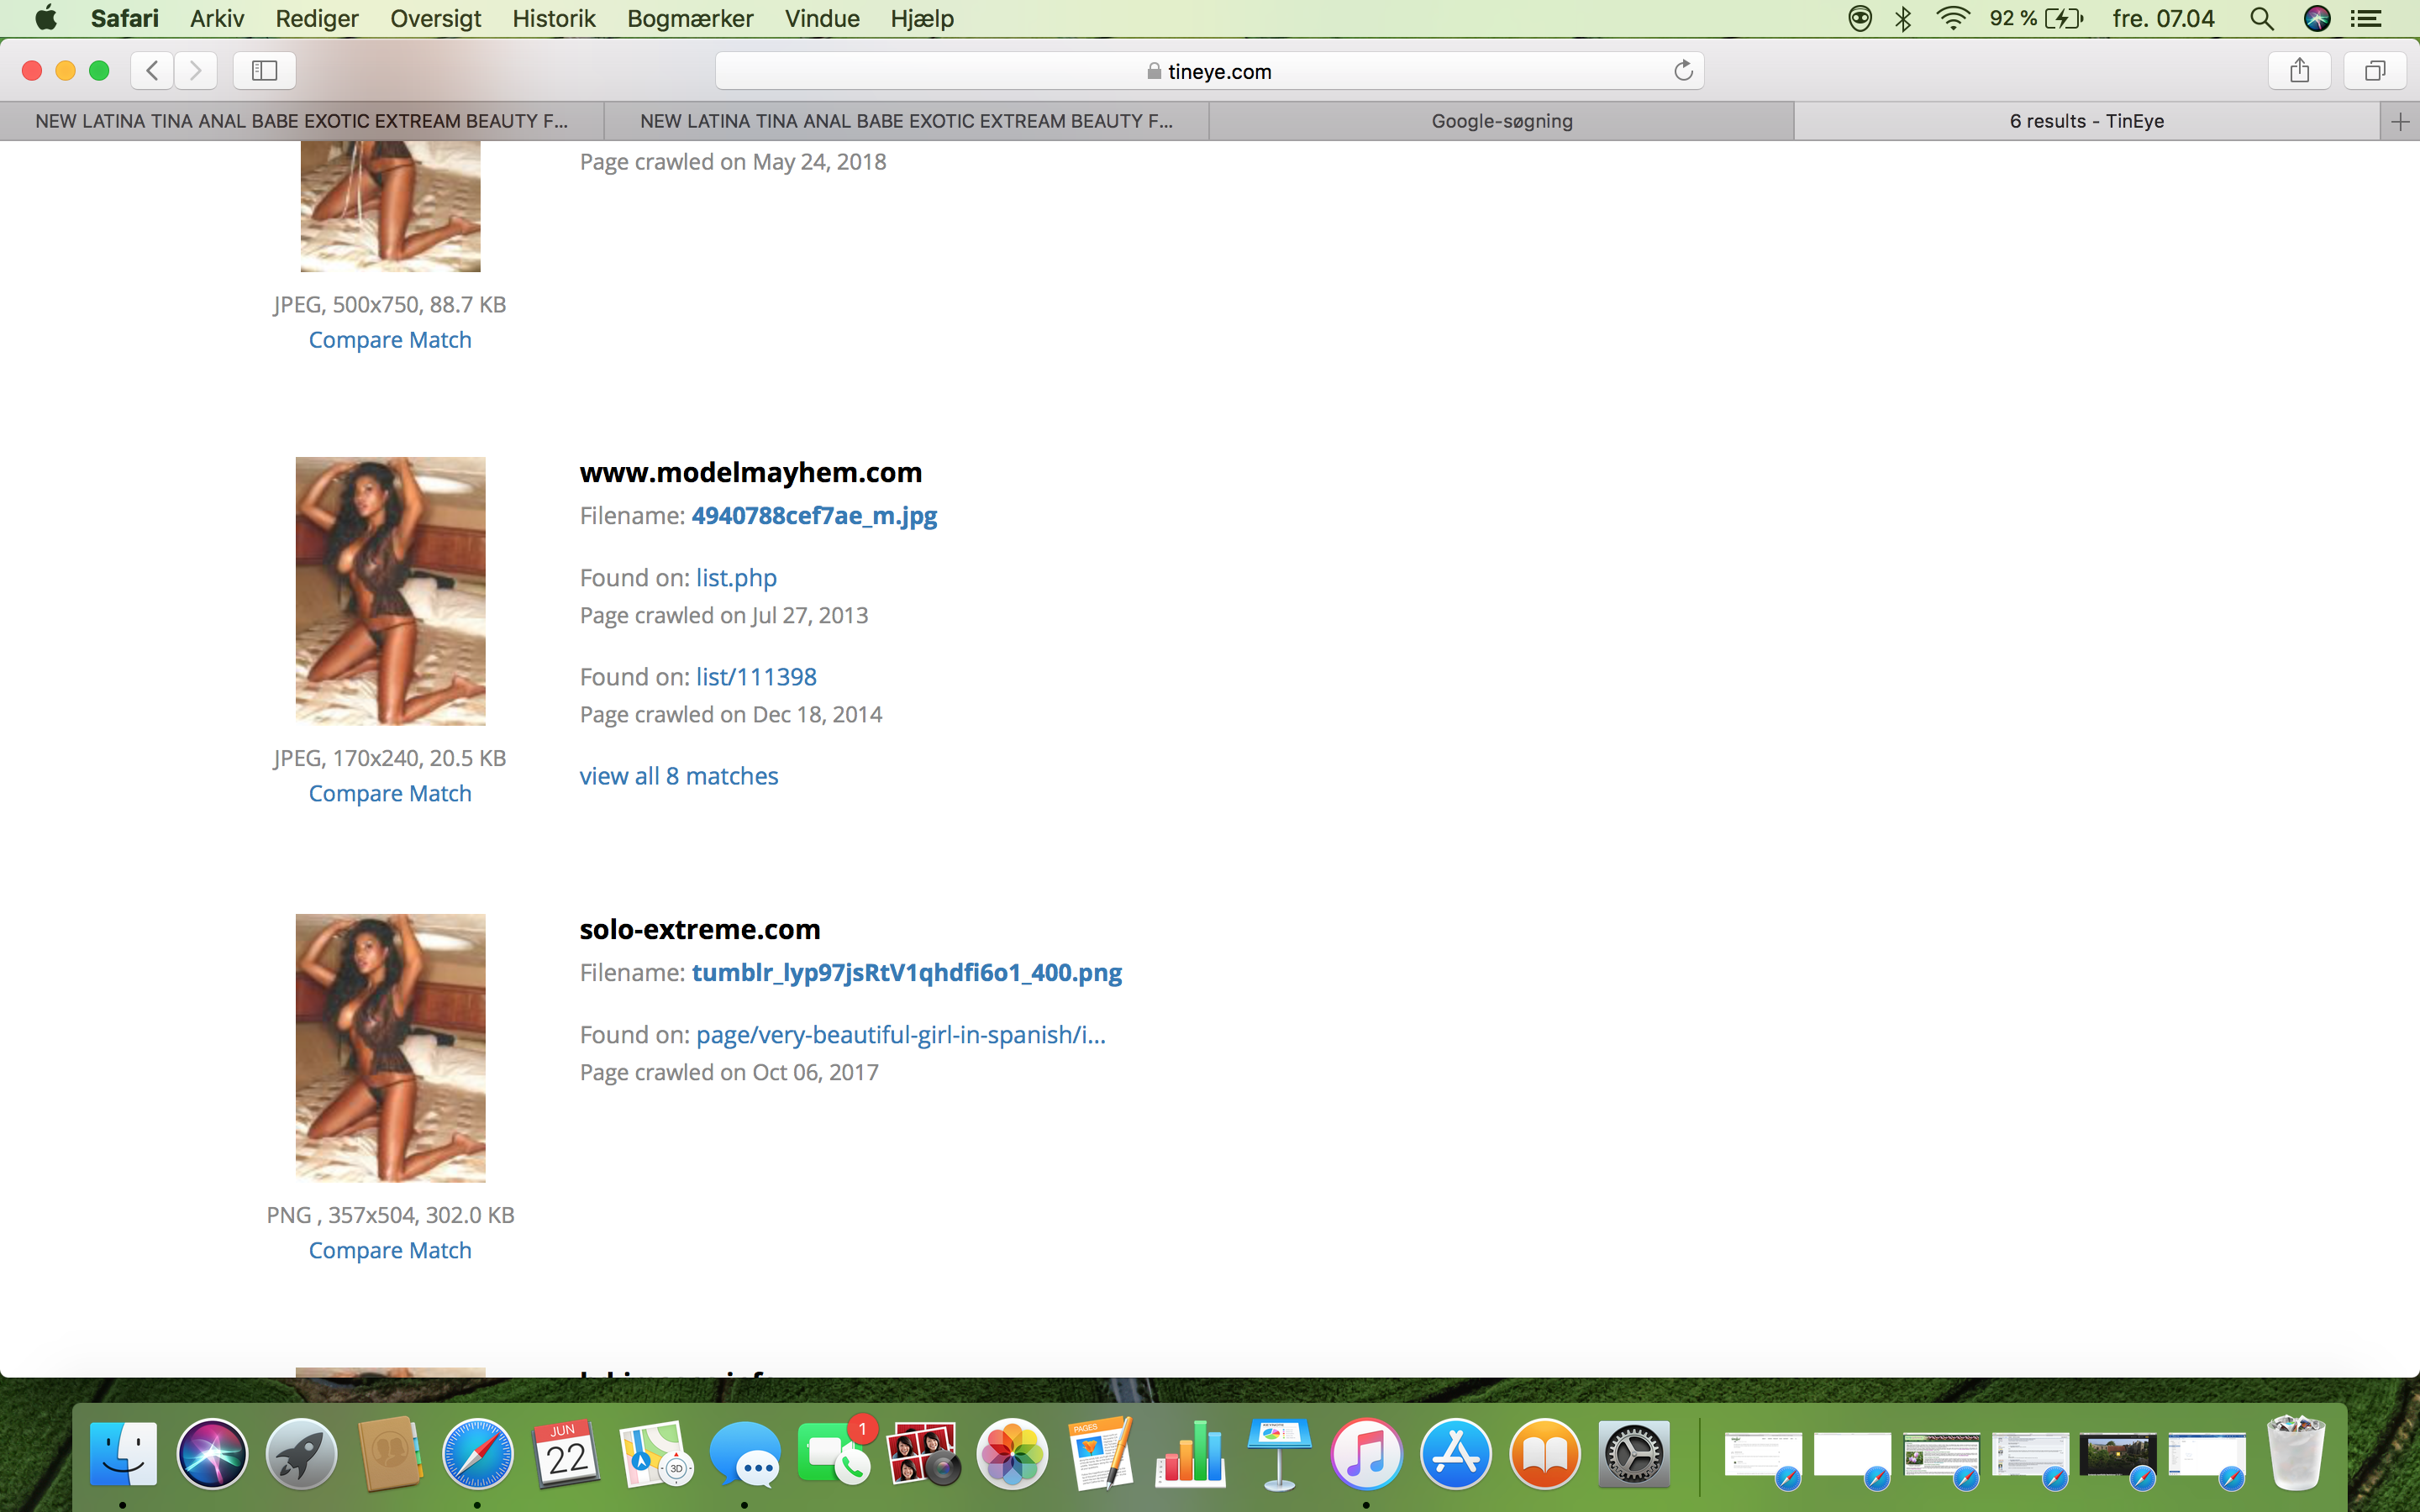
Task: Open Spotlight search in the menu bar
Action: point(2262,18)
